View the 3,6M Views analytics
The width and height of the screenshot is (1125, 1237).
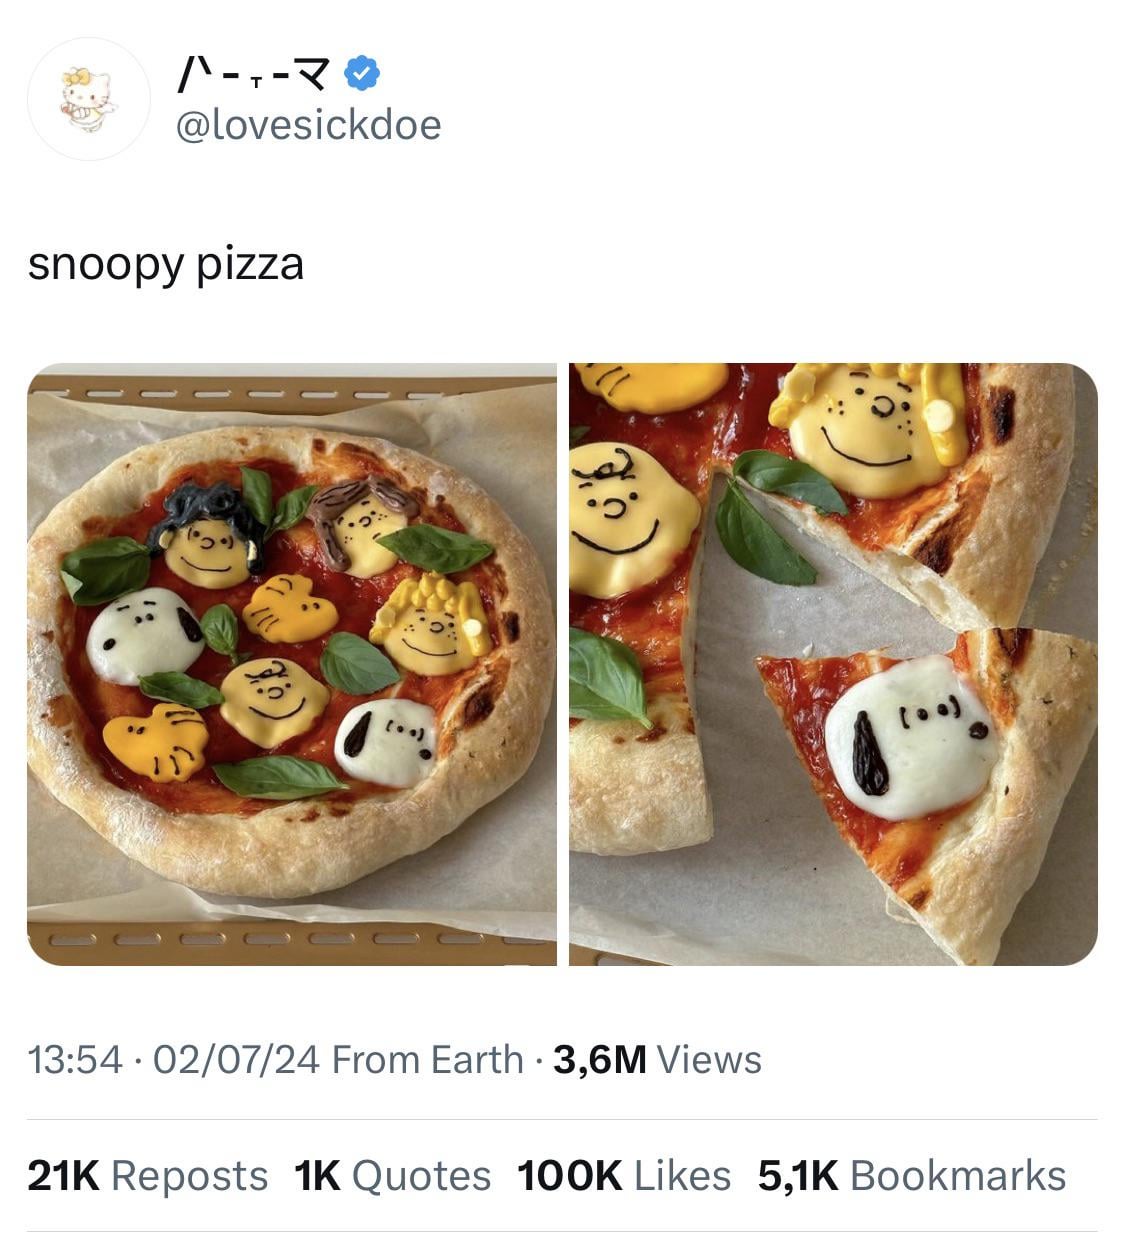[x=657, y=1060]
